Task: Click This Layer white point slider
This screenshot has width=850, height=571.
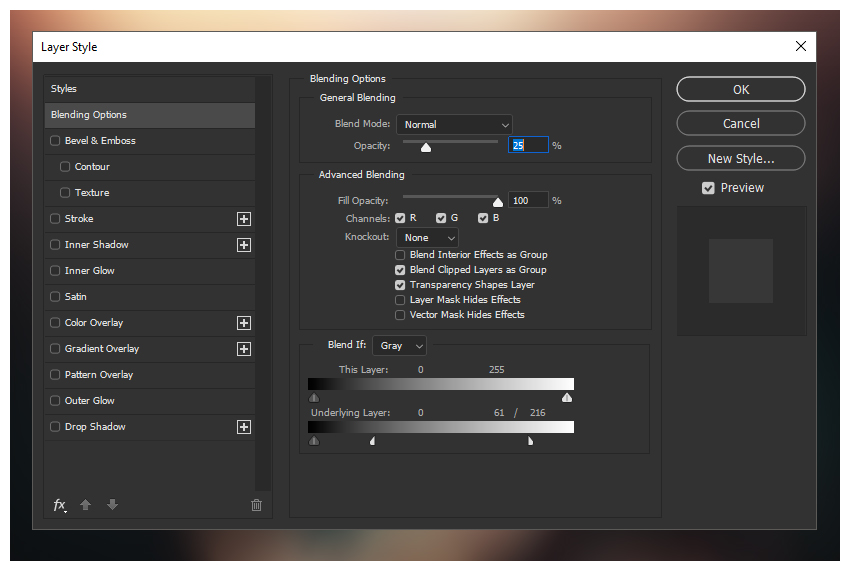Action: point(567,398)
